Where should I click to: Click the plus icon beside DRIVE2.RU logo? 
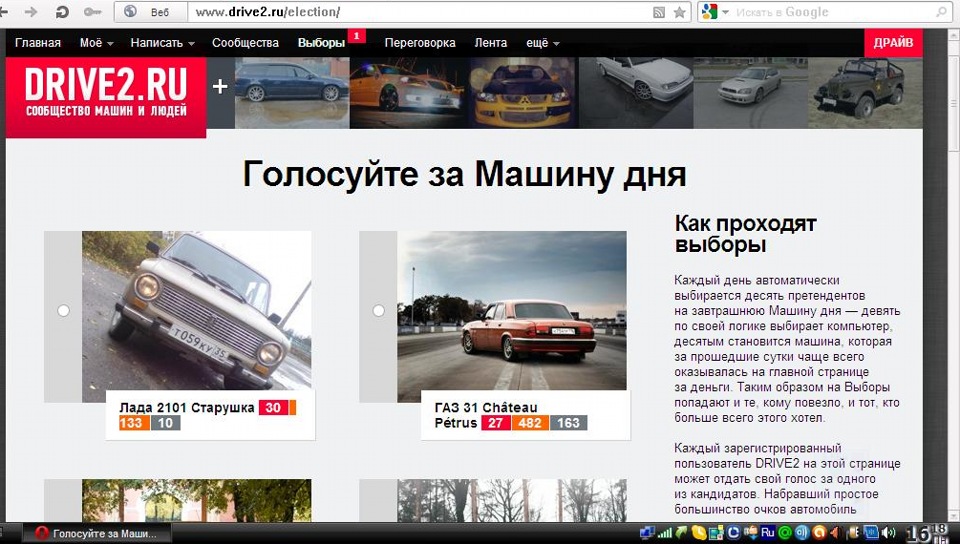(220, 87)
